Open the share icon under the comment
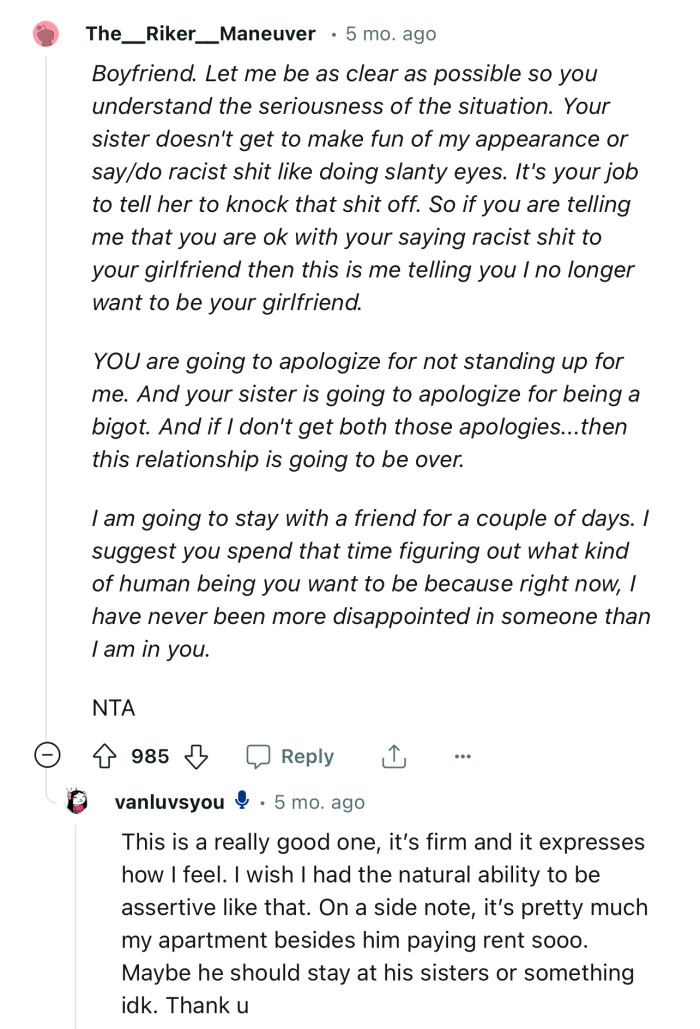The height and width of the screenshot is (1029, 700). click(x=395, y=756)
